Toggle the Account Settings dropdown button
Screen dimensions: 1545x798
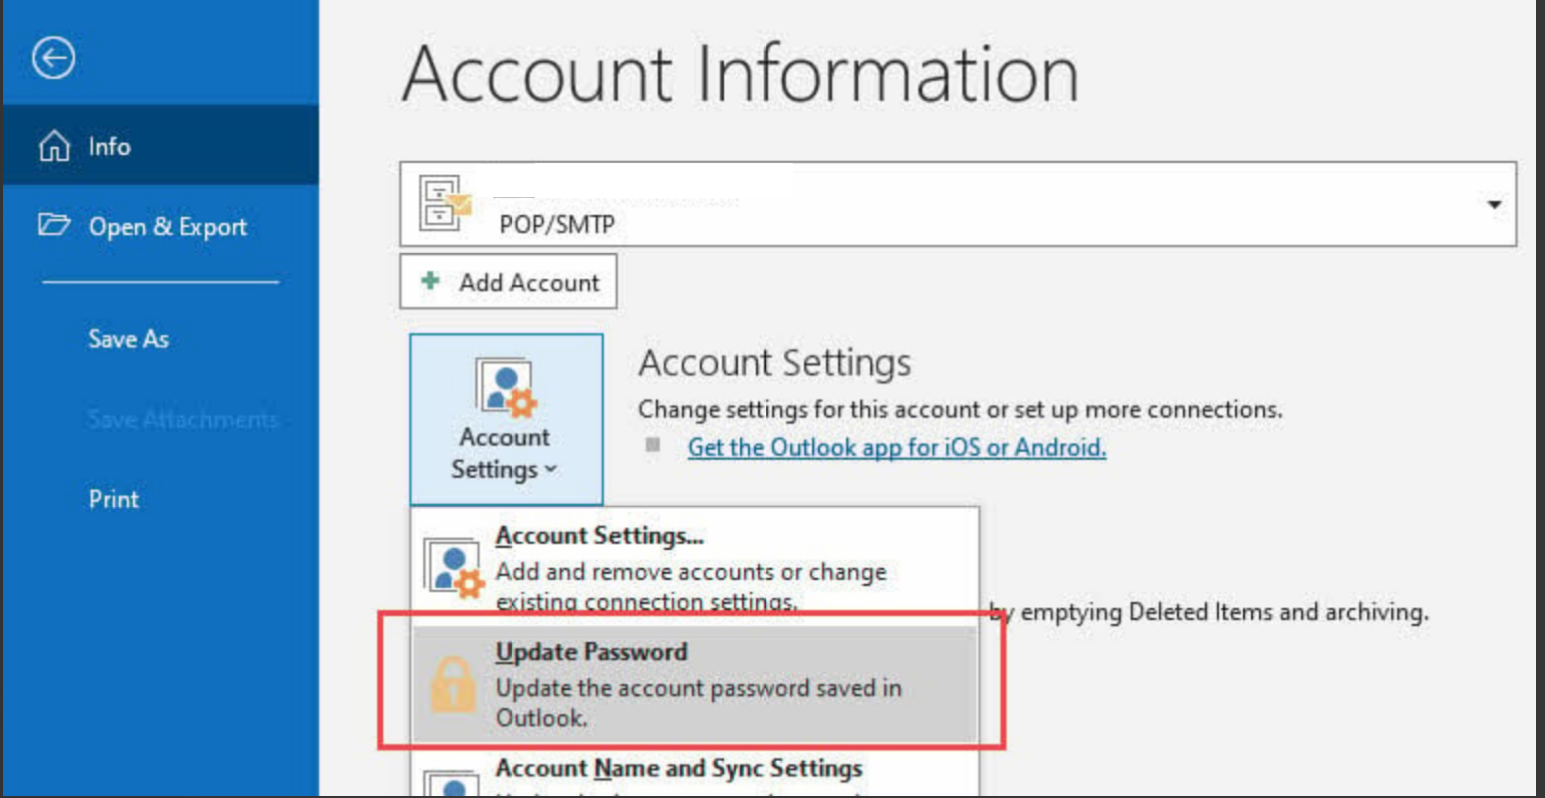click(x=506, y=419)
